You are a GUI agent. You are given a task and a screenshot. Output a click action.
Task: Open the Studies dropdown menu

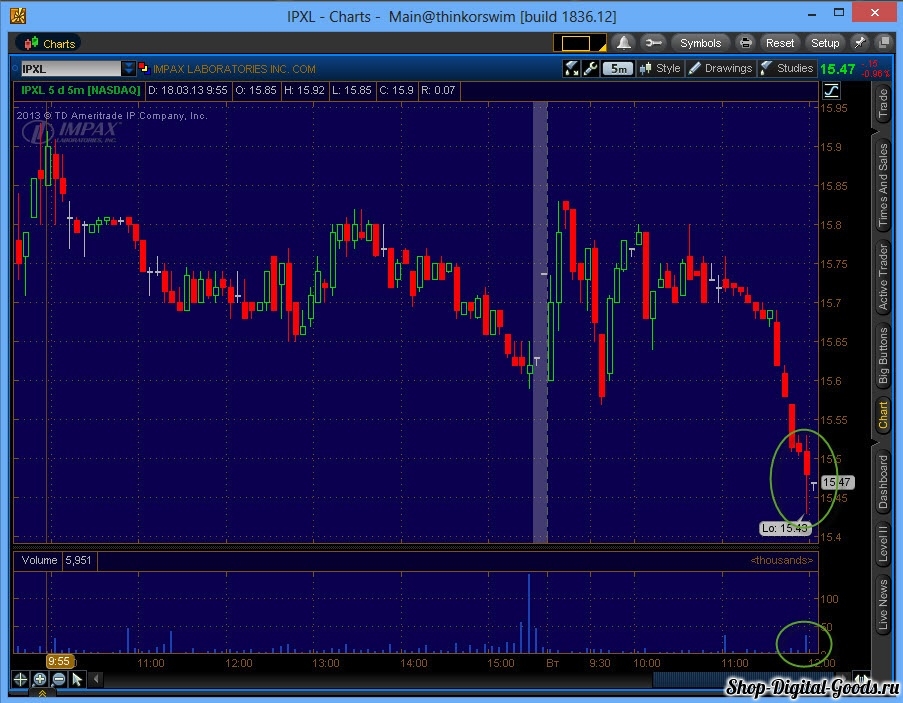point(787,69)
